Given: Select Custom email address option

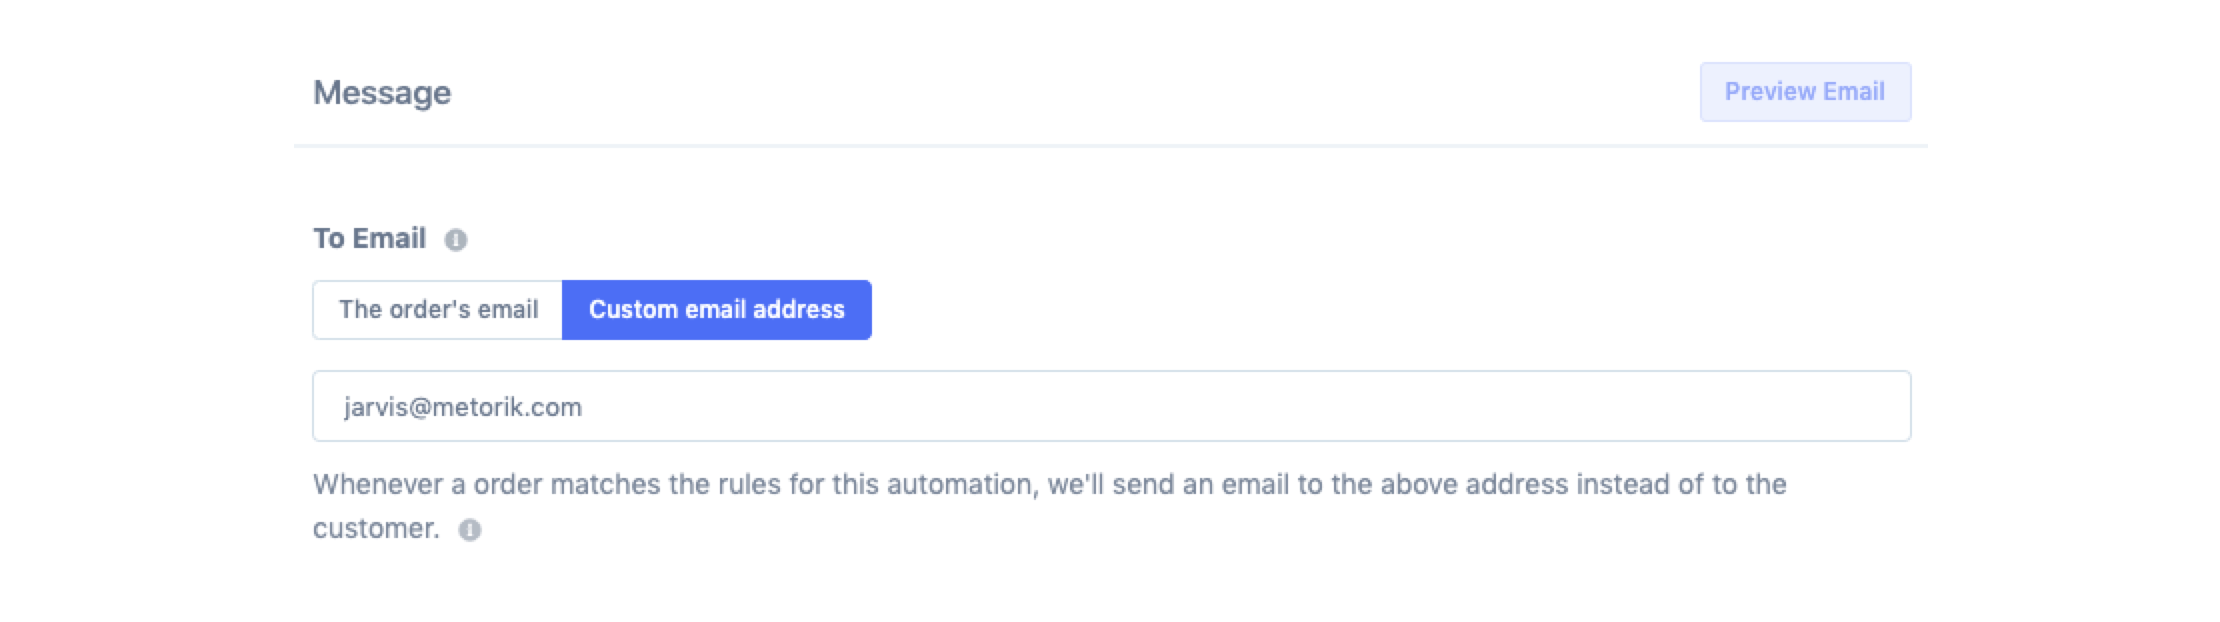Looking at the screenshot, I should [x=716, y=310].
